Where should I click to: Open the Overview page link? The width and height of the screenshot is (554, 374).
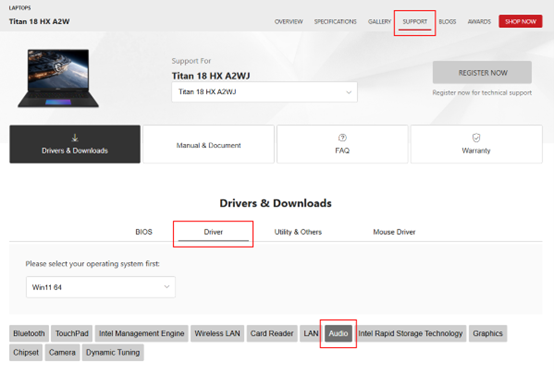(x=289, y=22)
